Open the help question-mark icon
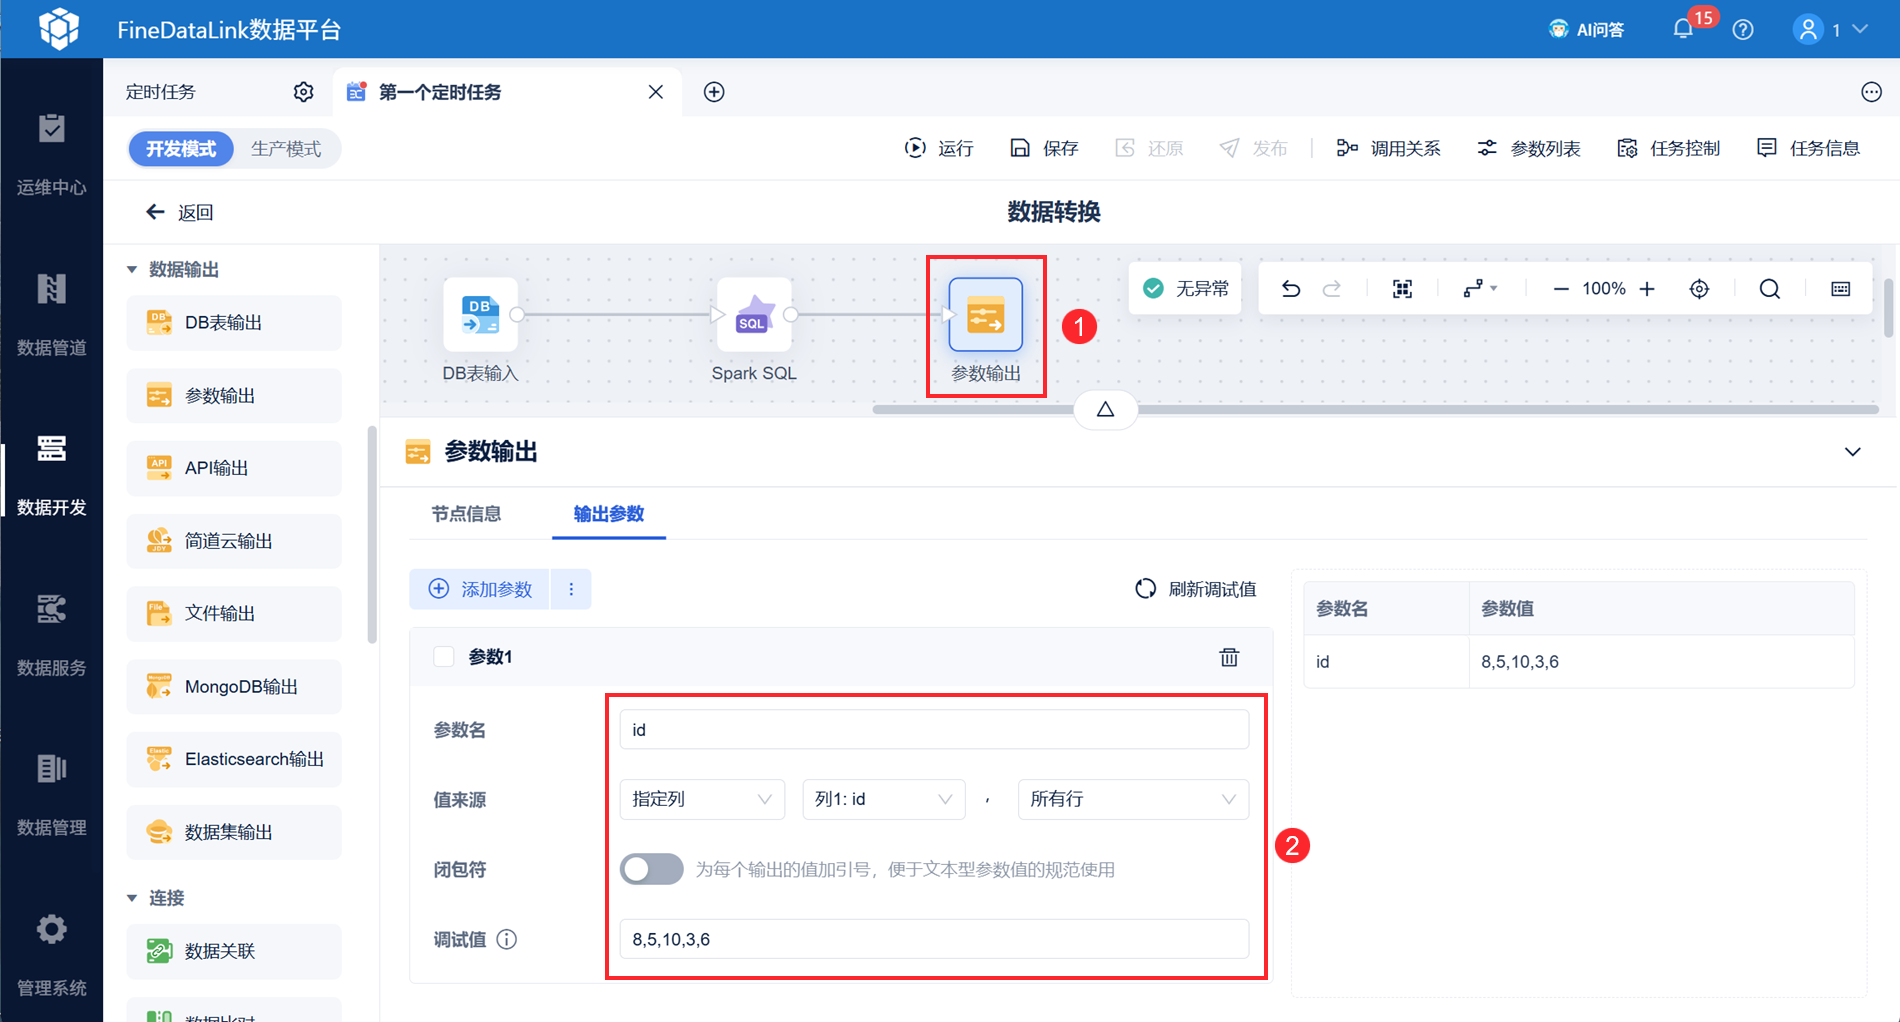 (1743, 30)
